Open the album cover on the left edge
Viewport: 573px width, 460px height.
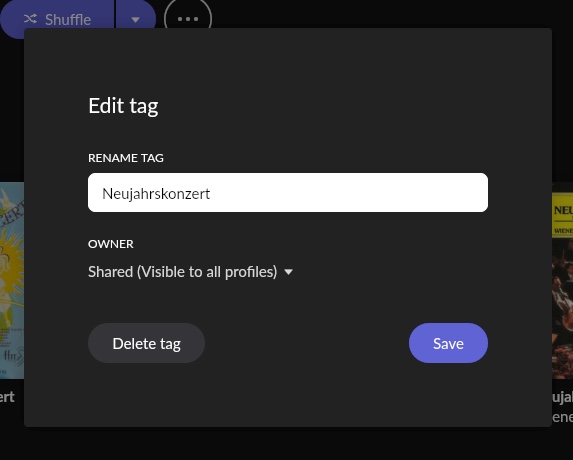click(x=12, y=280)
